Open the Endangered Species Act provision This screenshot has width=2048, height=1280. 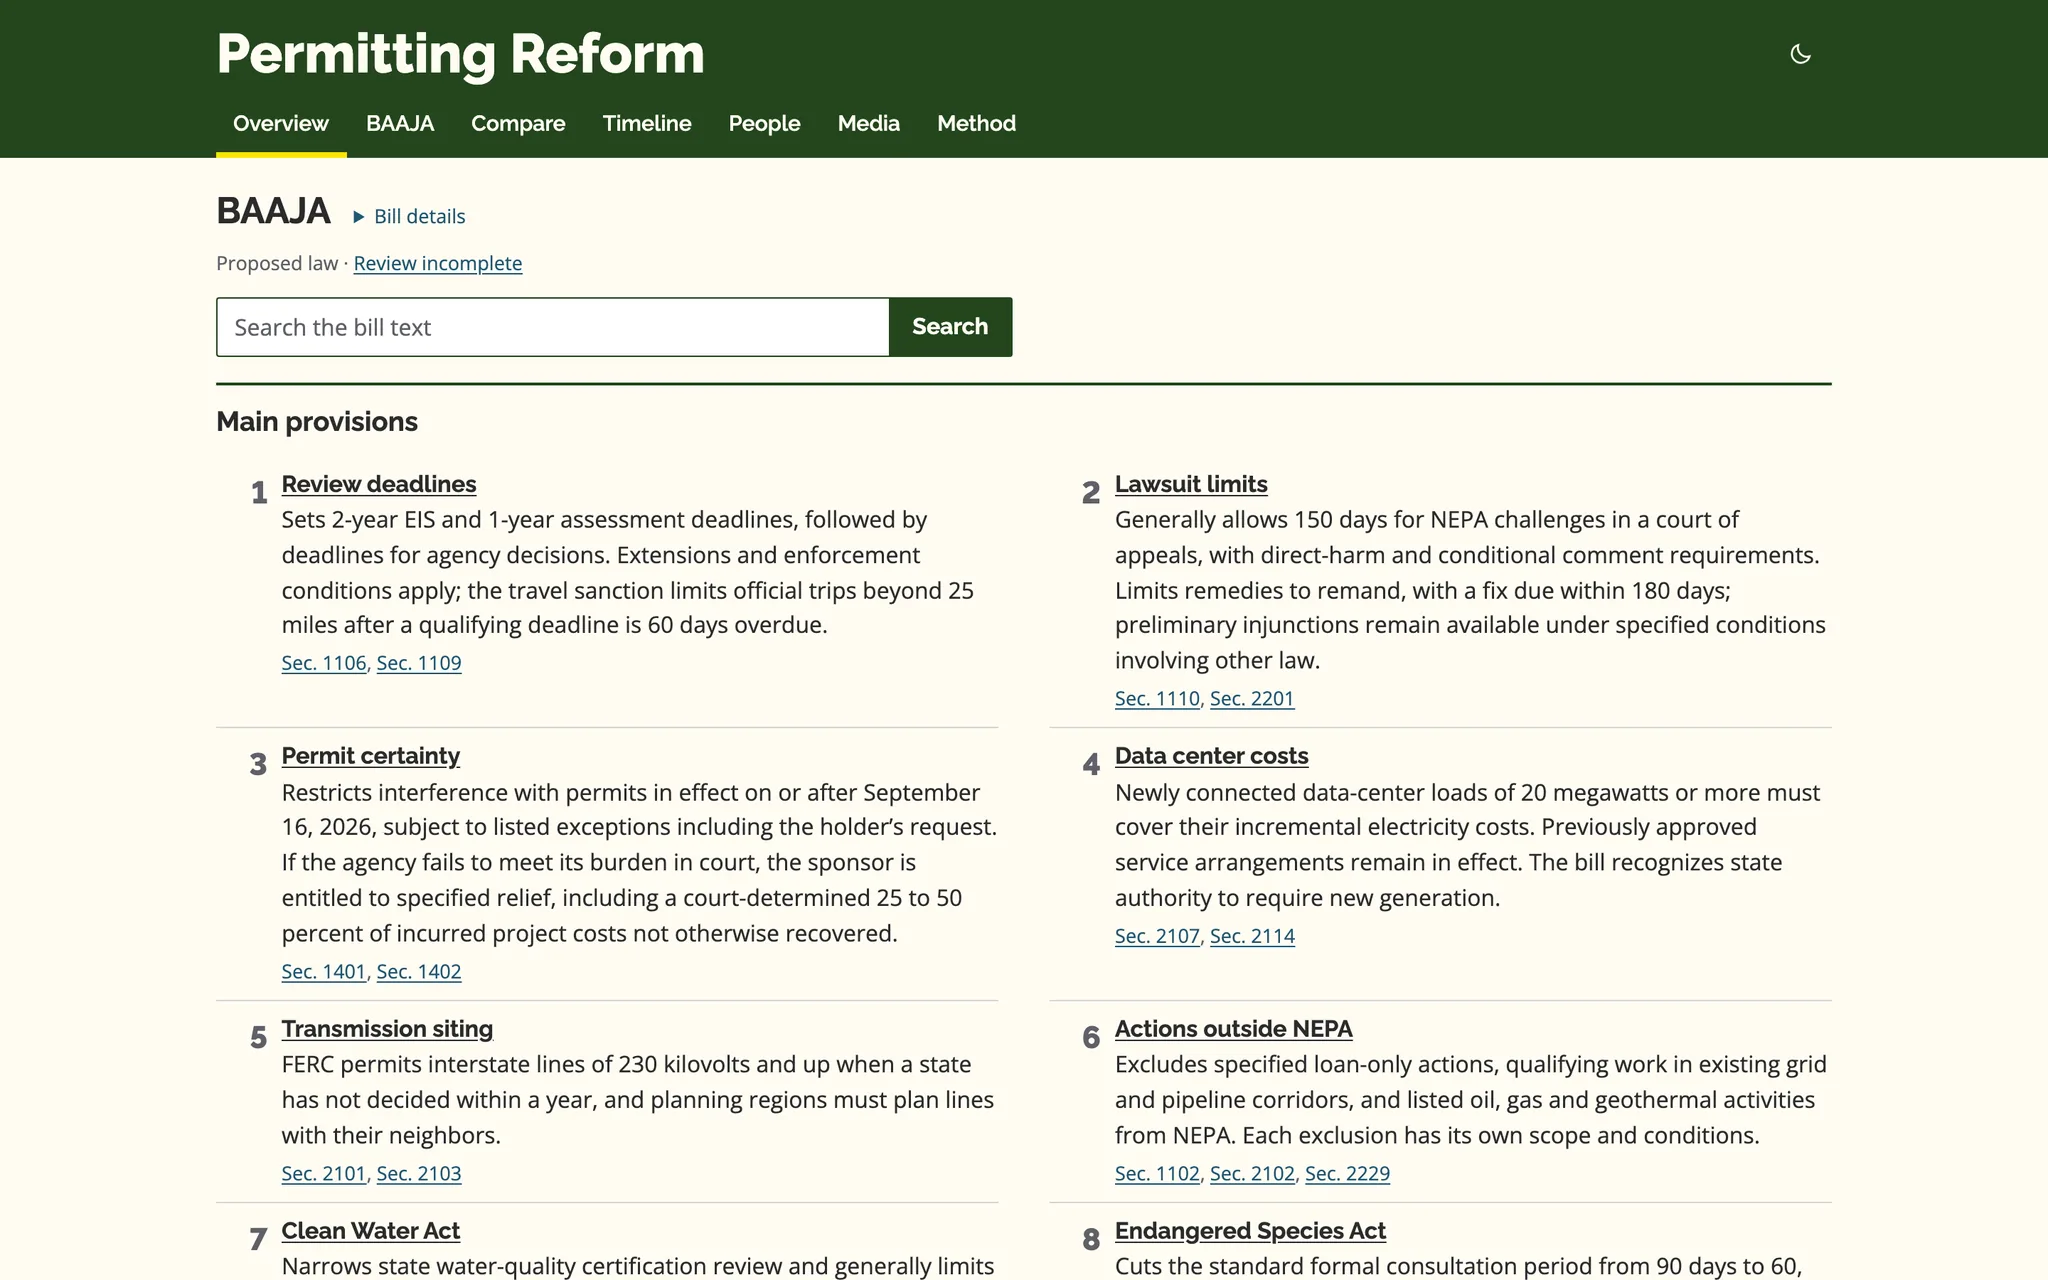point(1250,1231)
